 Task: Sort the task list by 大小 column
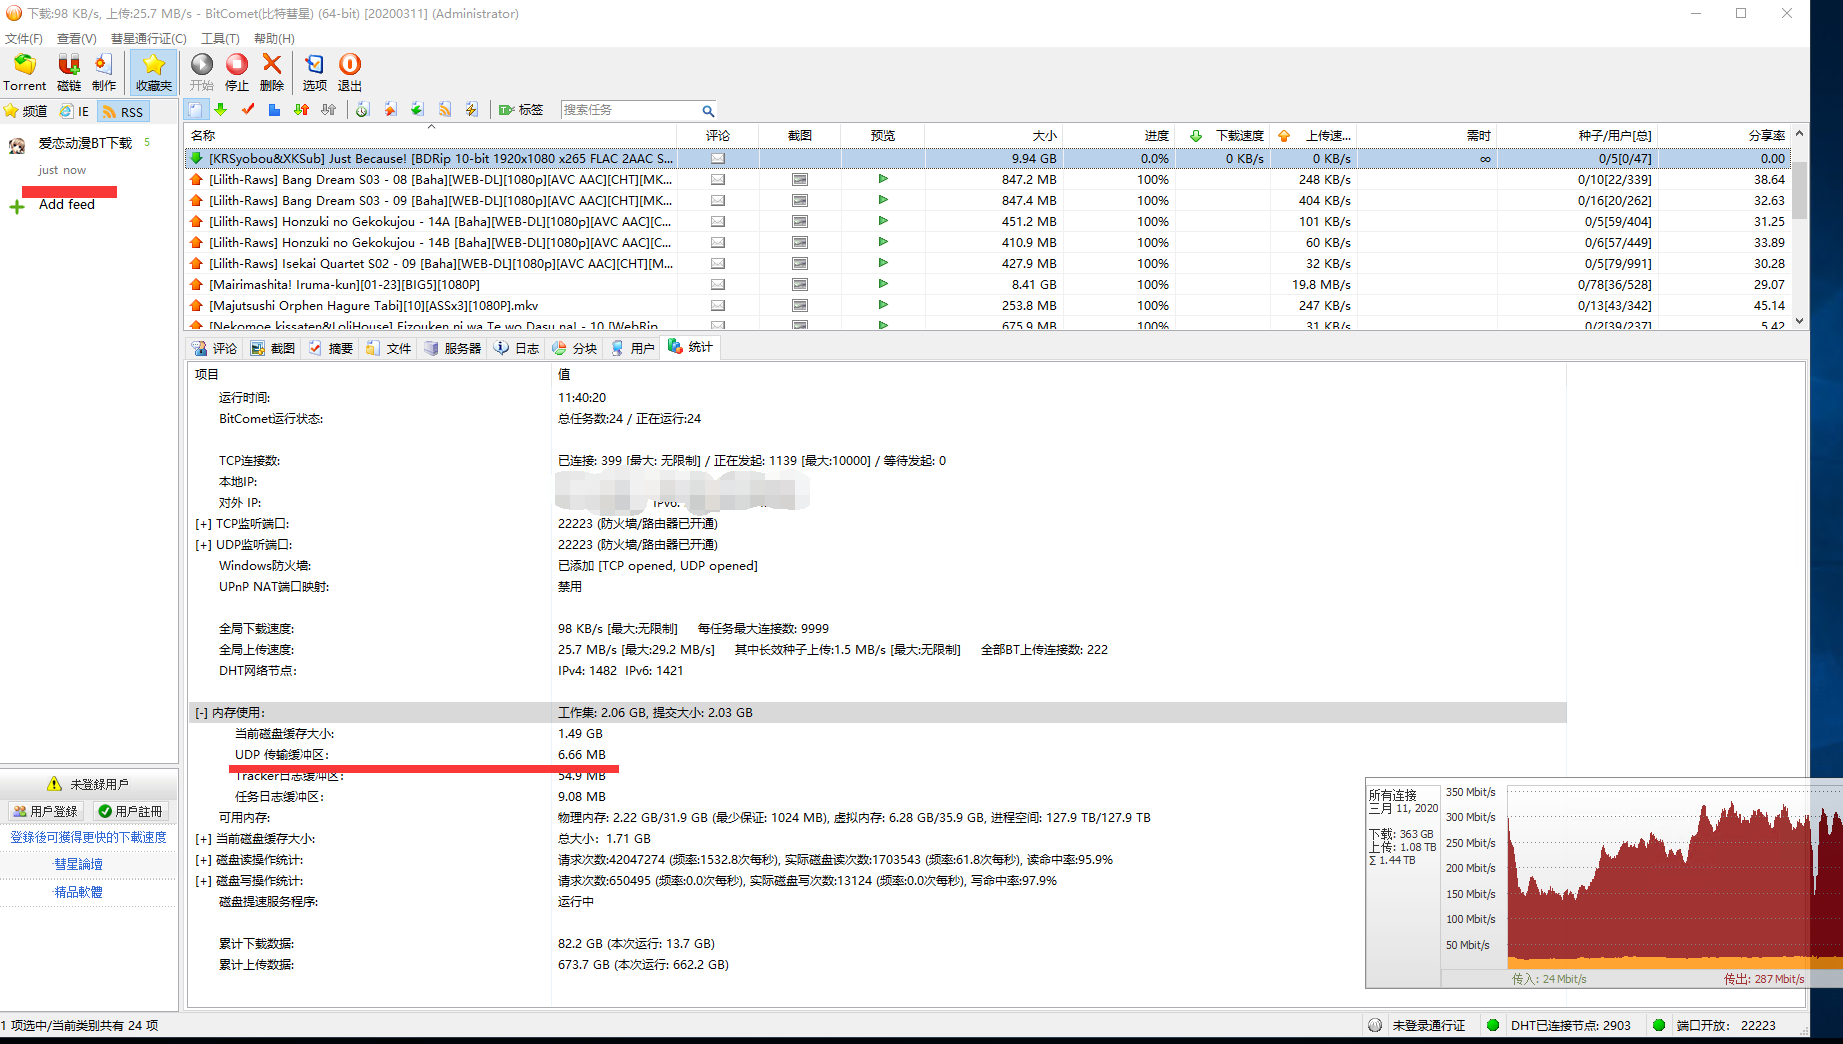pos(993,135)
